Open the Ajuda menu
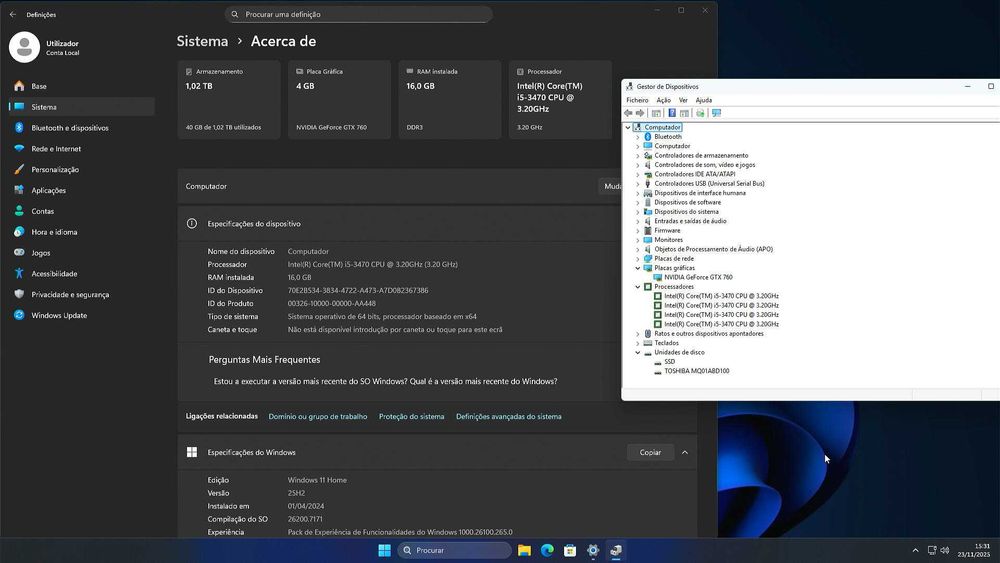Viewport: 1000px width, 563px height. click(703, 100)
